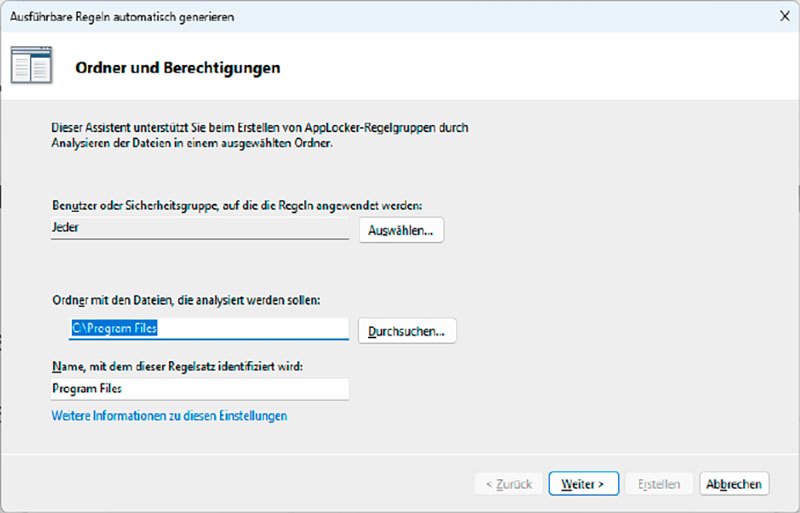Click the wizard page icon in header

point(30,68)
